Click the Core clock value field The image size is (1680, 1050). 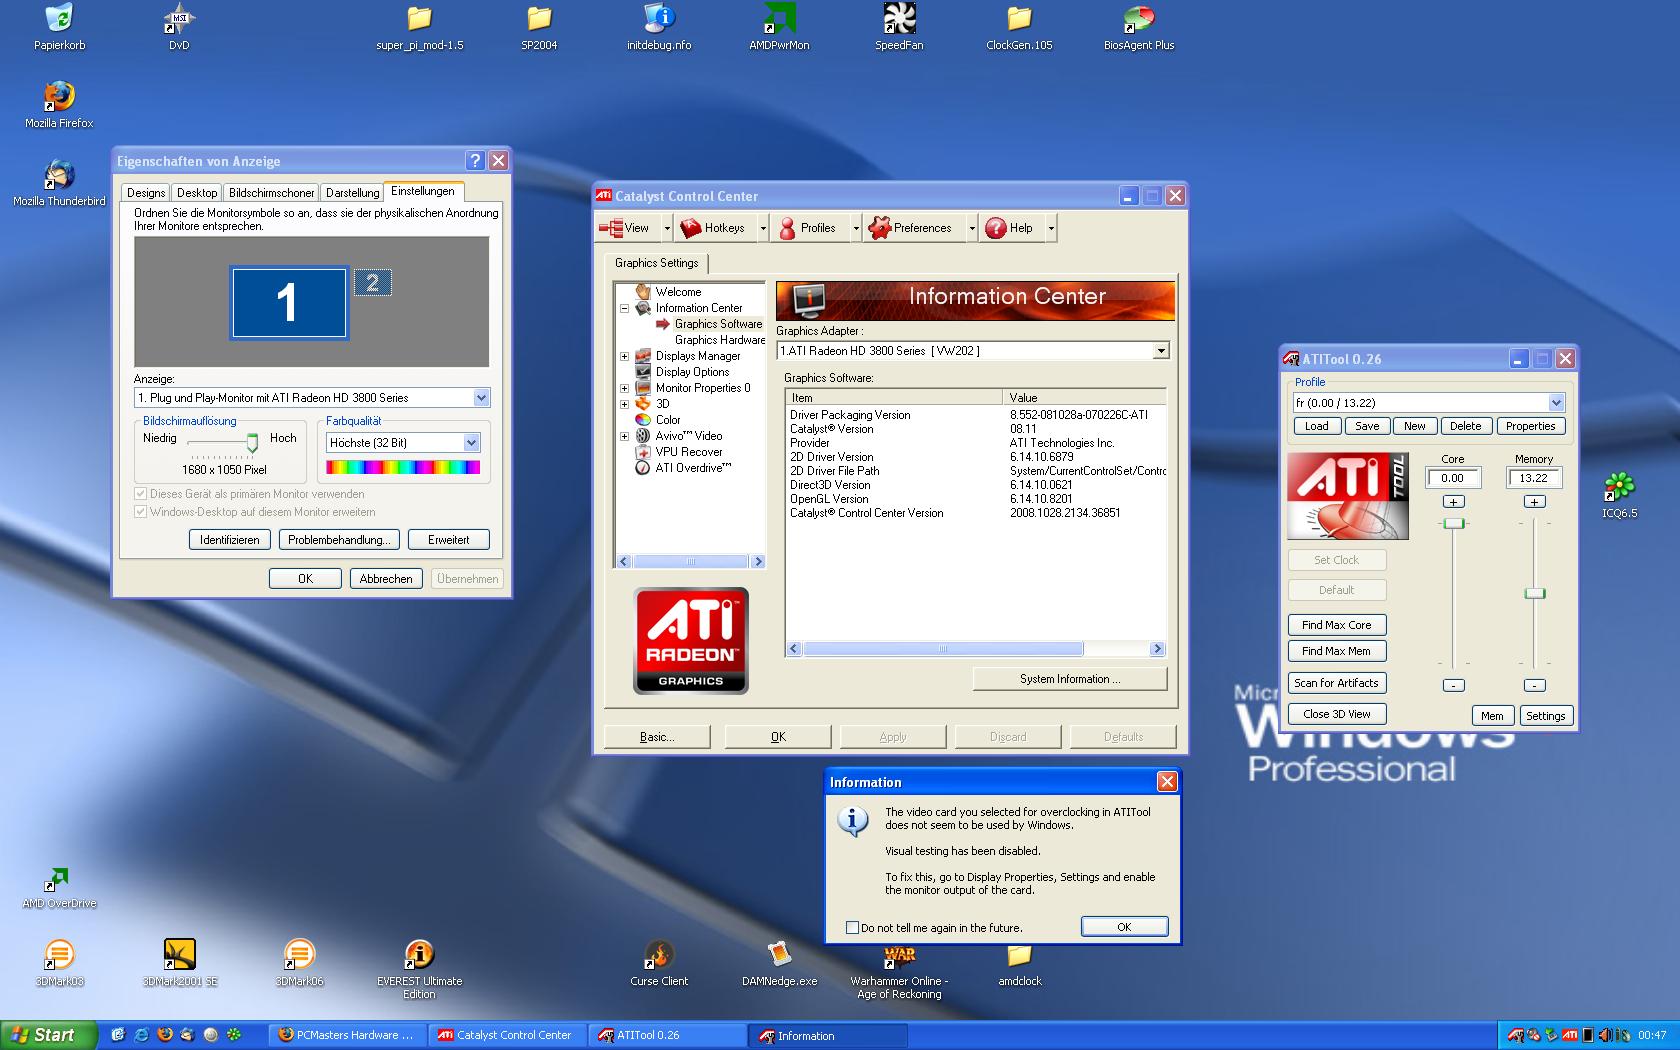1452,478
